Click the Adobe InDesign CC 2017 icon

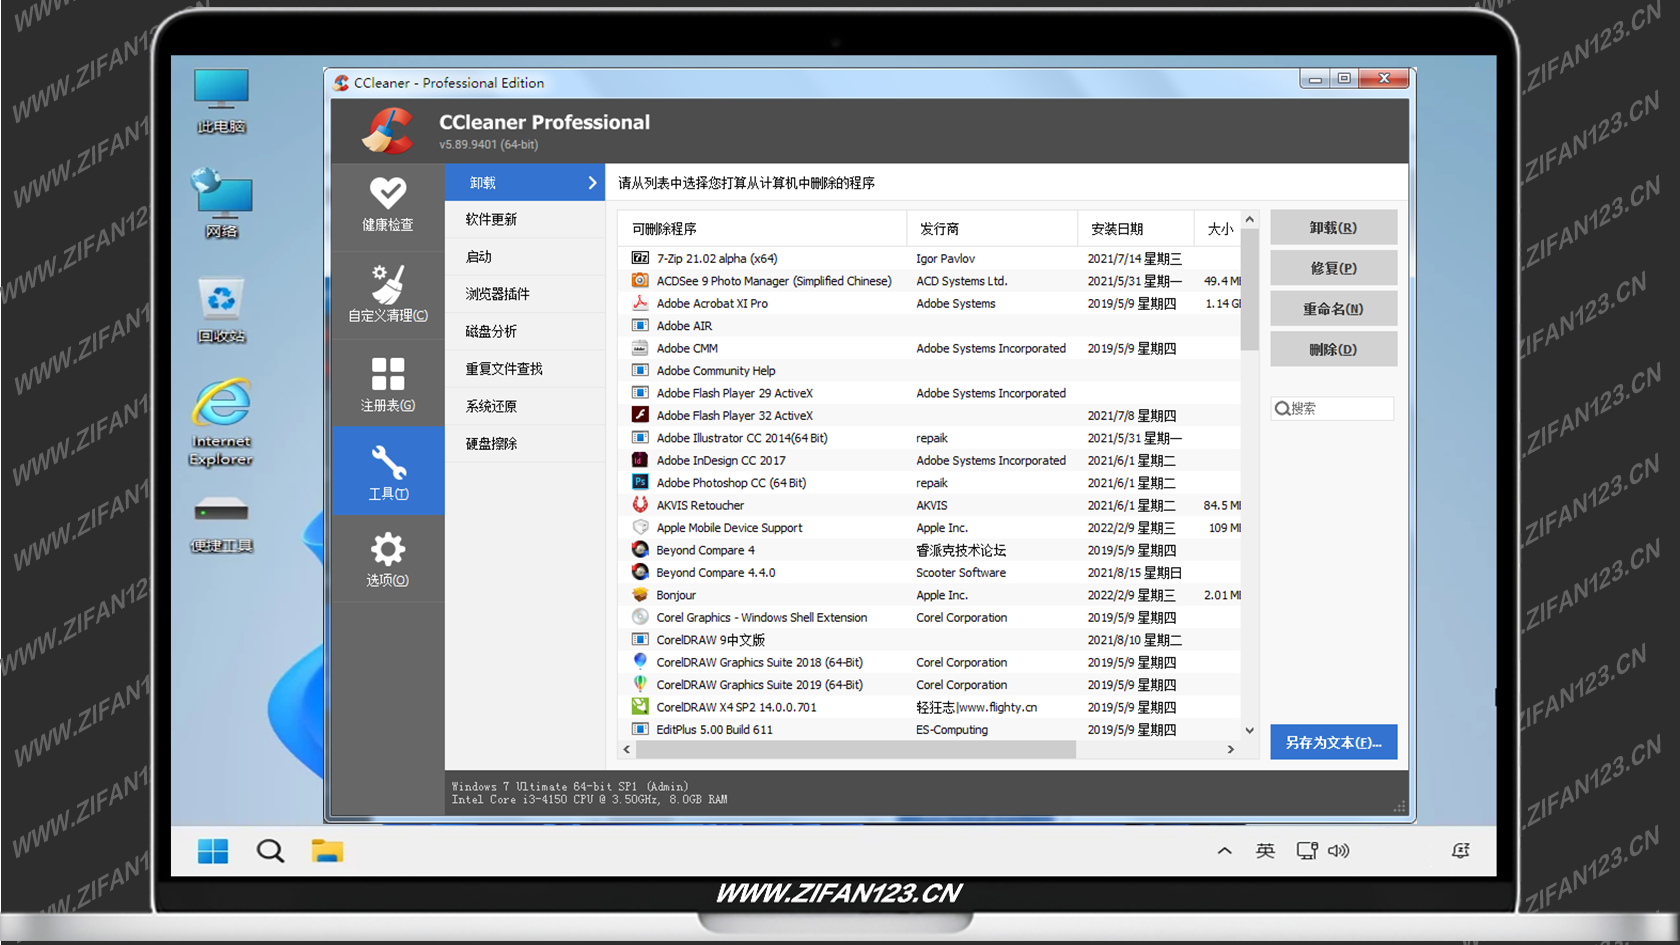tap(640, 460)
